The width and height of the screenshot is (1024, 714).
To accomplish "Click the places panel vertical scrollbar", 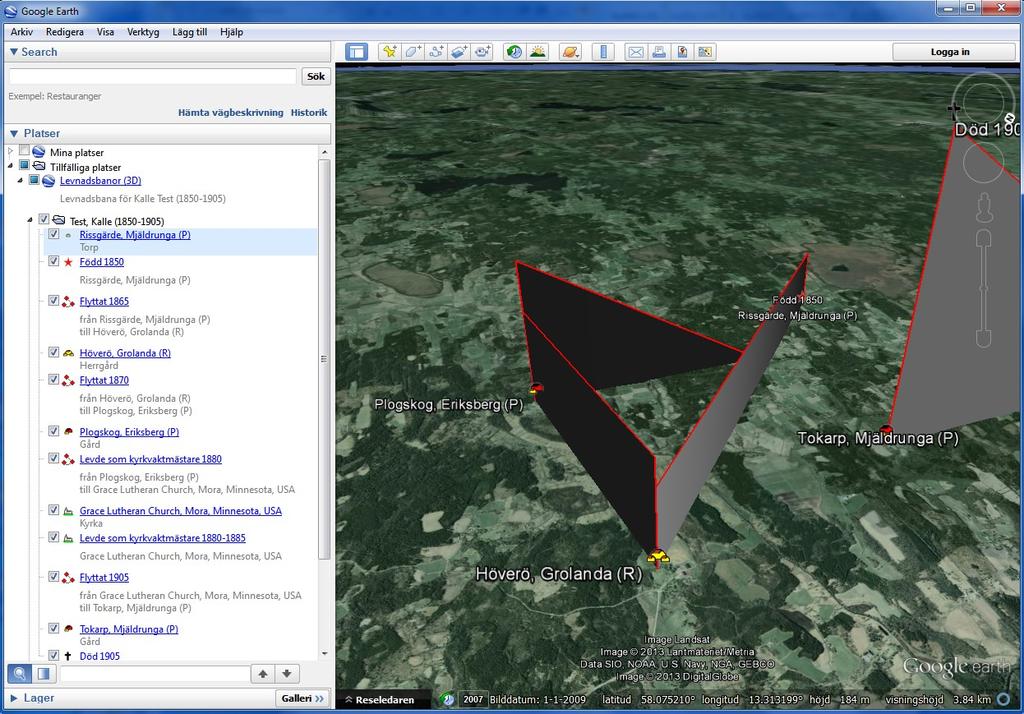I will click(x=325, y=358).
